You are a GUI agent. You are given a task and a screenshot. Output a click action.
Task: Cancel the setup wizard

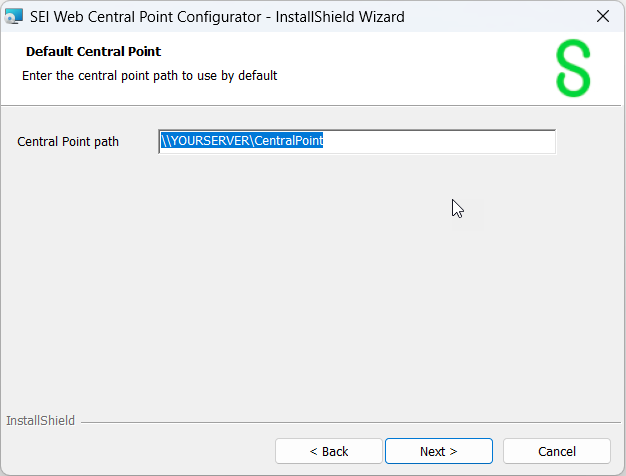(x=556, y=451)
